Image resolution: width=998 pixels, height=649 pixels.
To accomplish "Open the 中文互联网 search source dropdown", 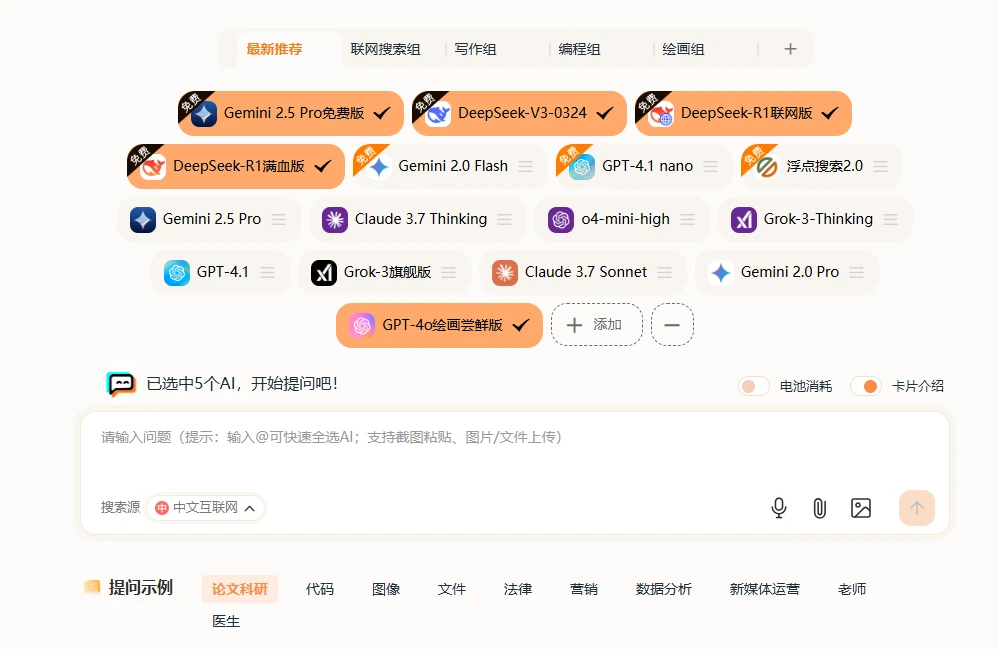I will 205,508.
